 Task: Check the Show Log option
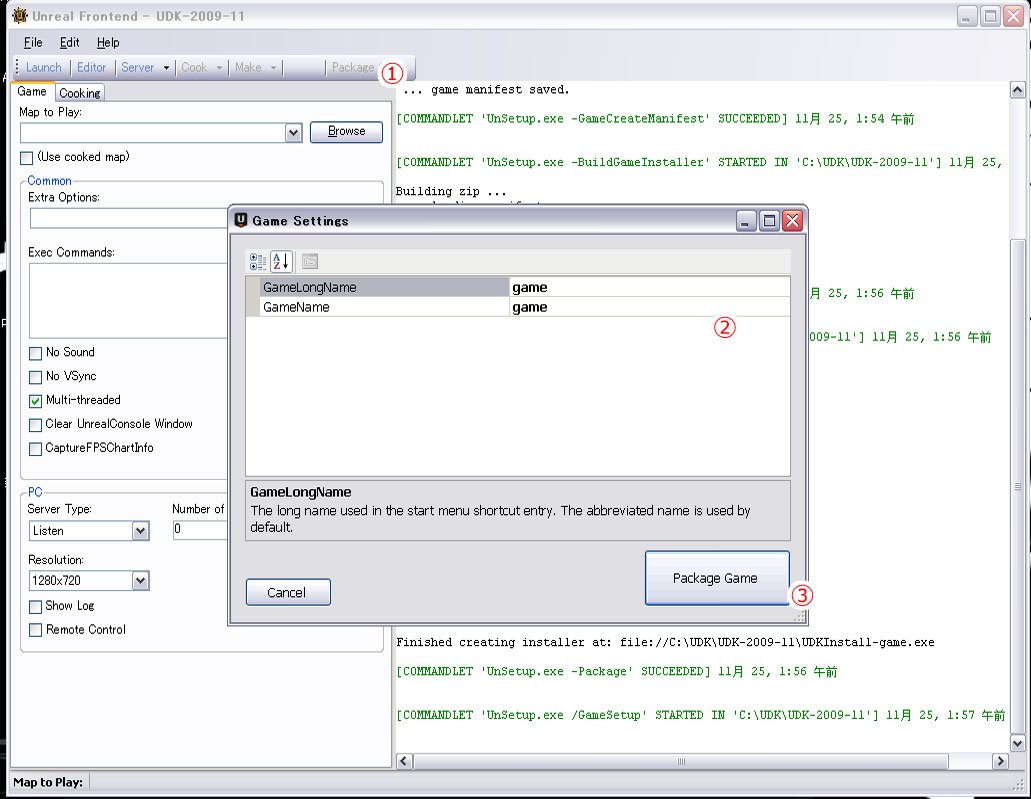click(36, 606)
